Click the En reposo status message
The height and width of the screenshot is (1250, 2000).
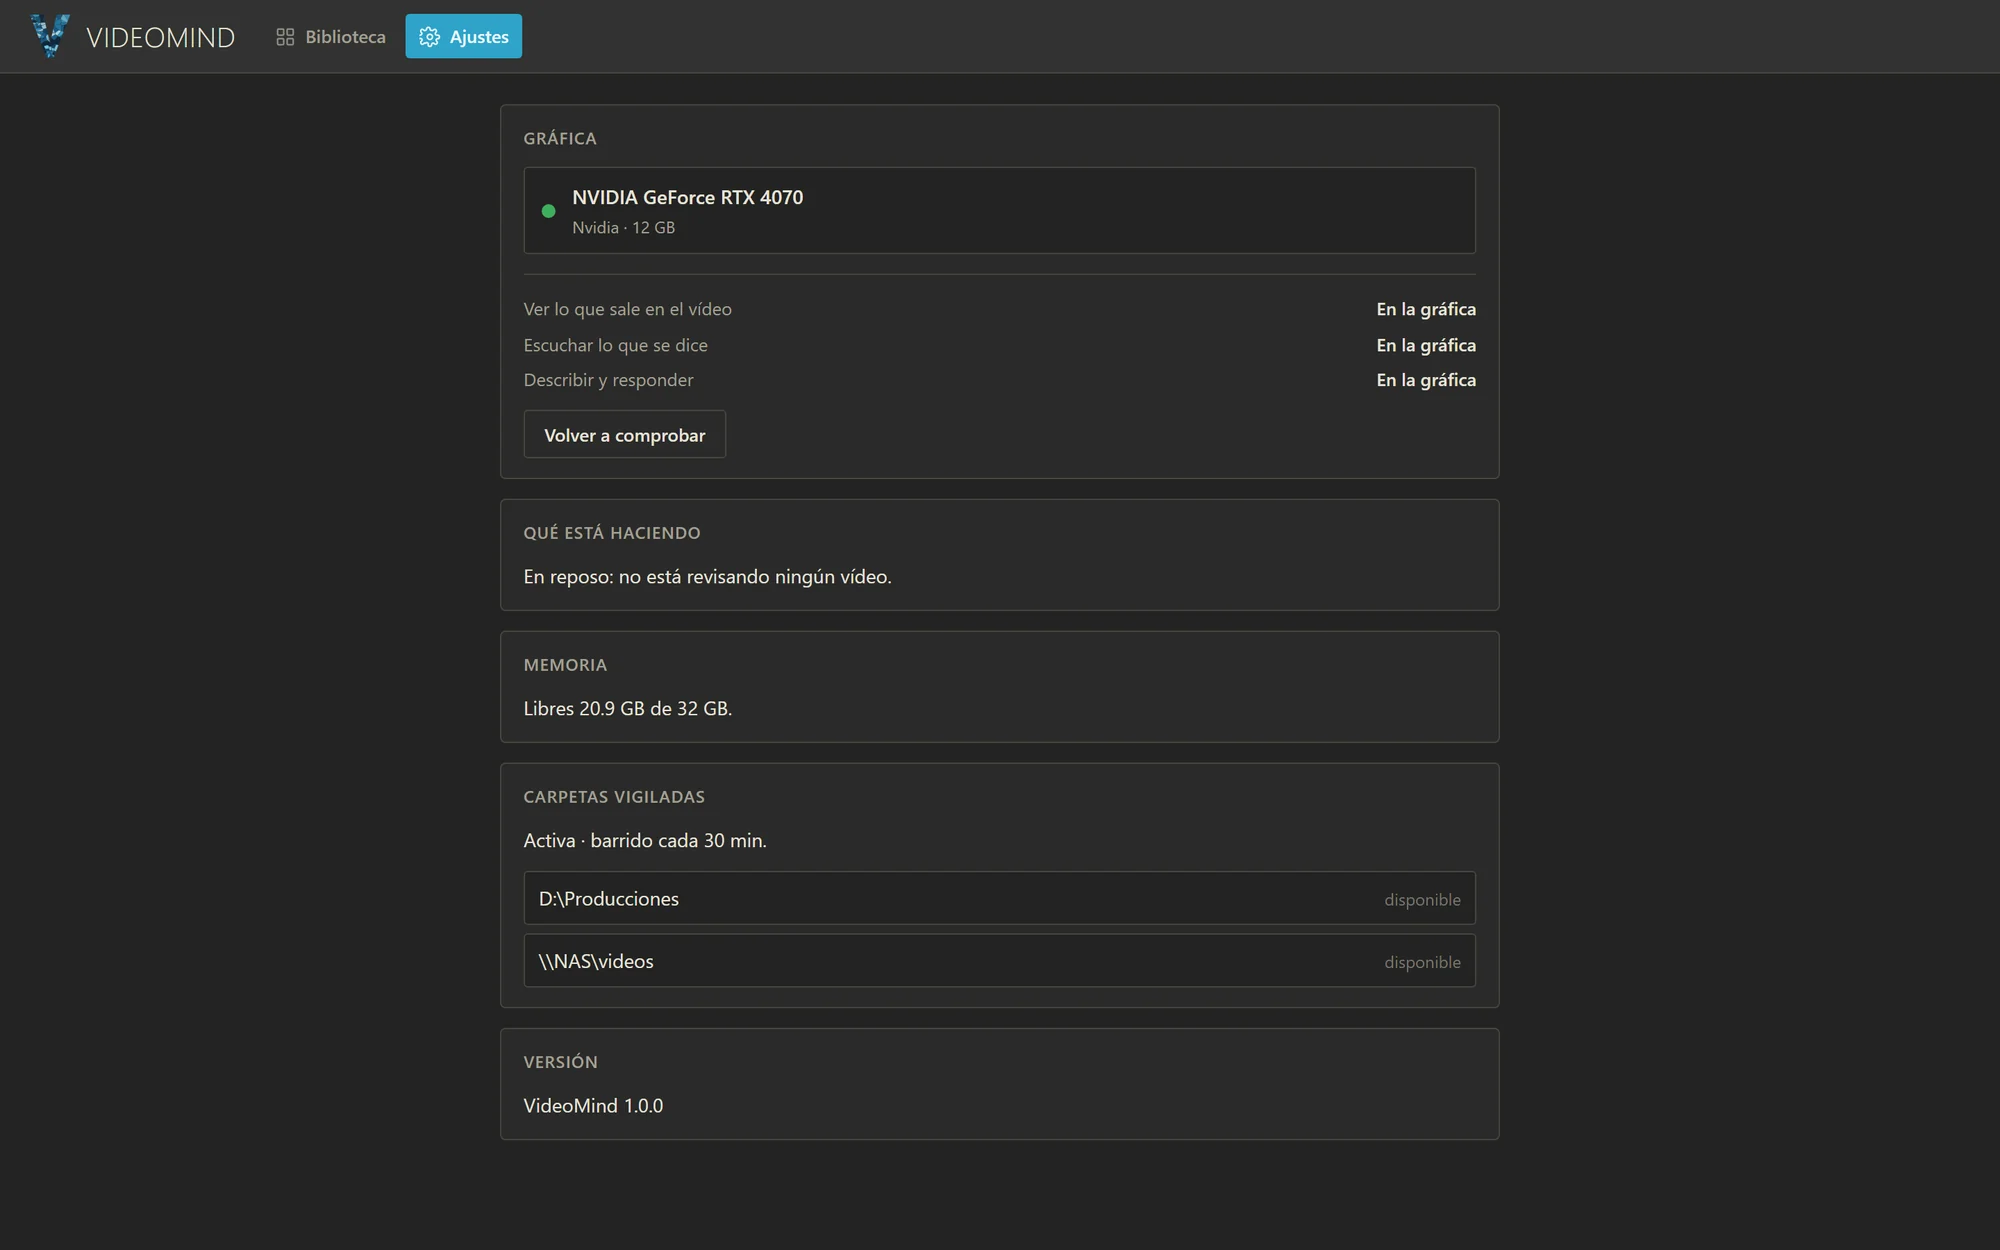click(707, 577)
